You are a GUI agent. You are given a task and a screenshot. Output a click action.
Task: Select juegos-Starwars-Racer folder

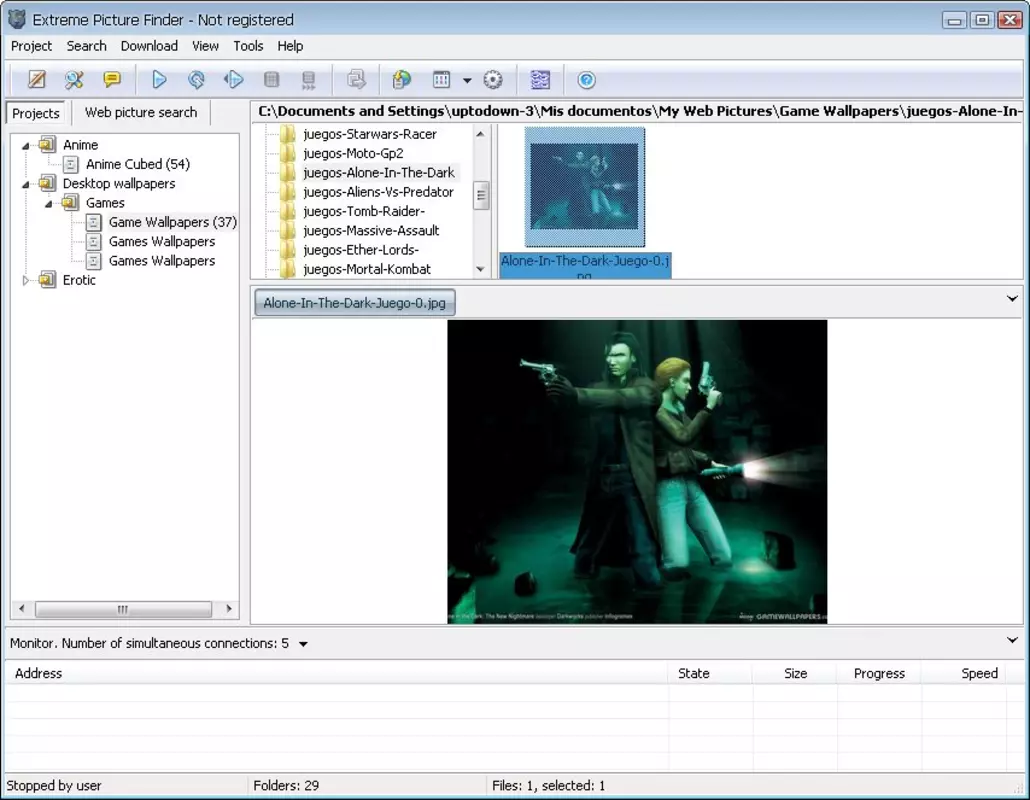click(x=370, y=134)
